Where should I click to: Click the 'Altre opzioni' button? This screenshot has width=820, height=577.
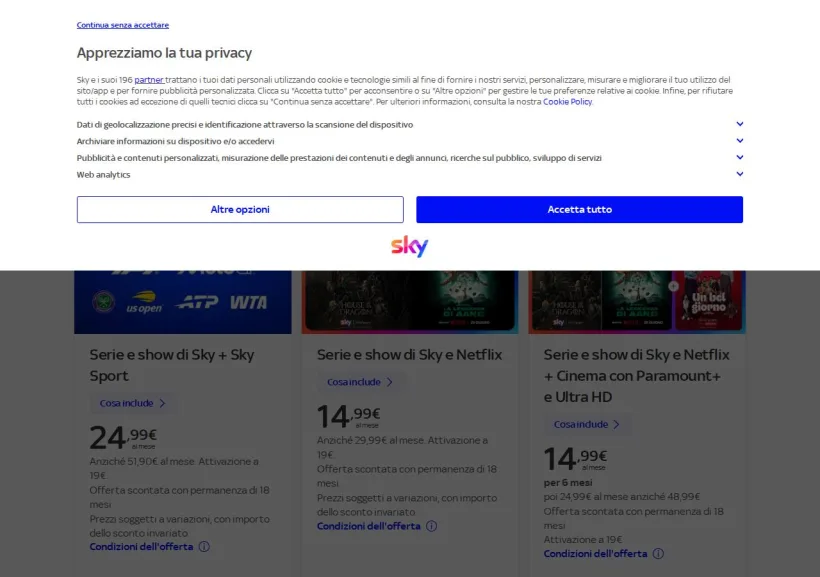click(240, 209)
